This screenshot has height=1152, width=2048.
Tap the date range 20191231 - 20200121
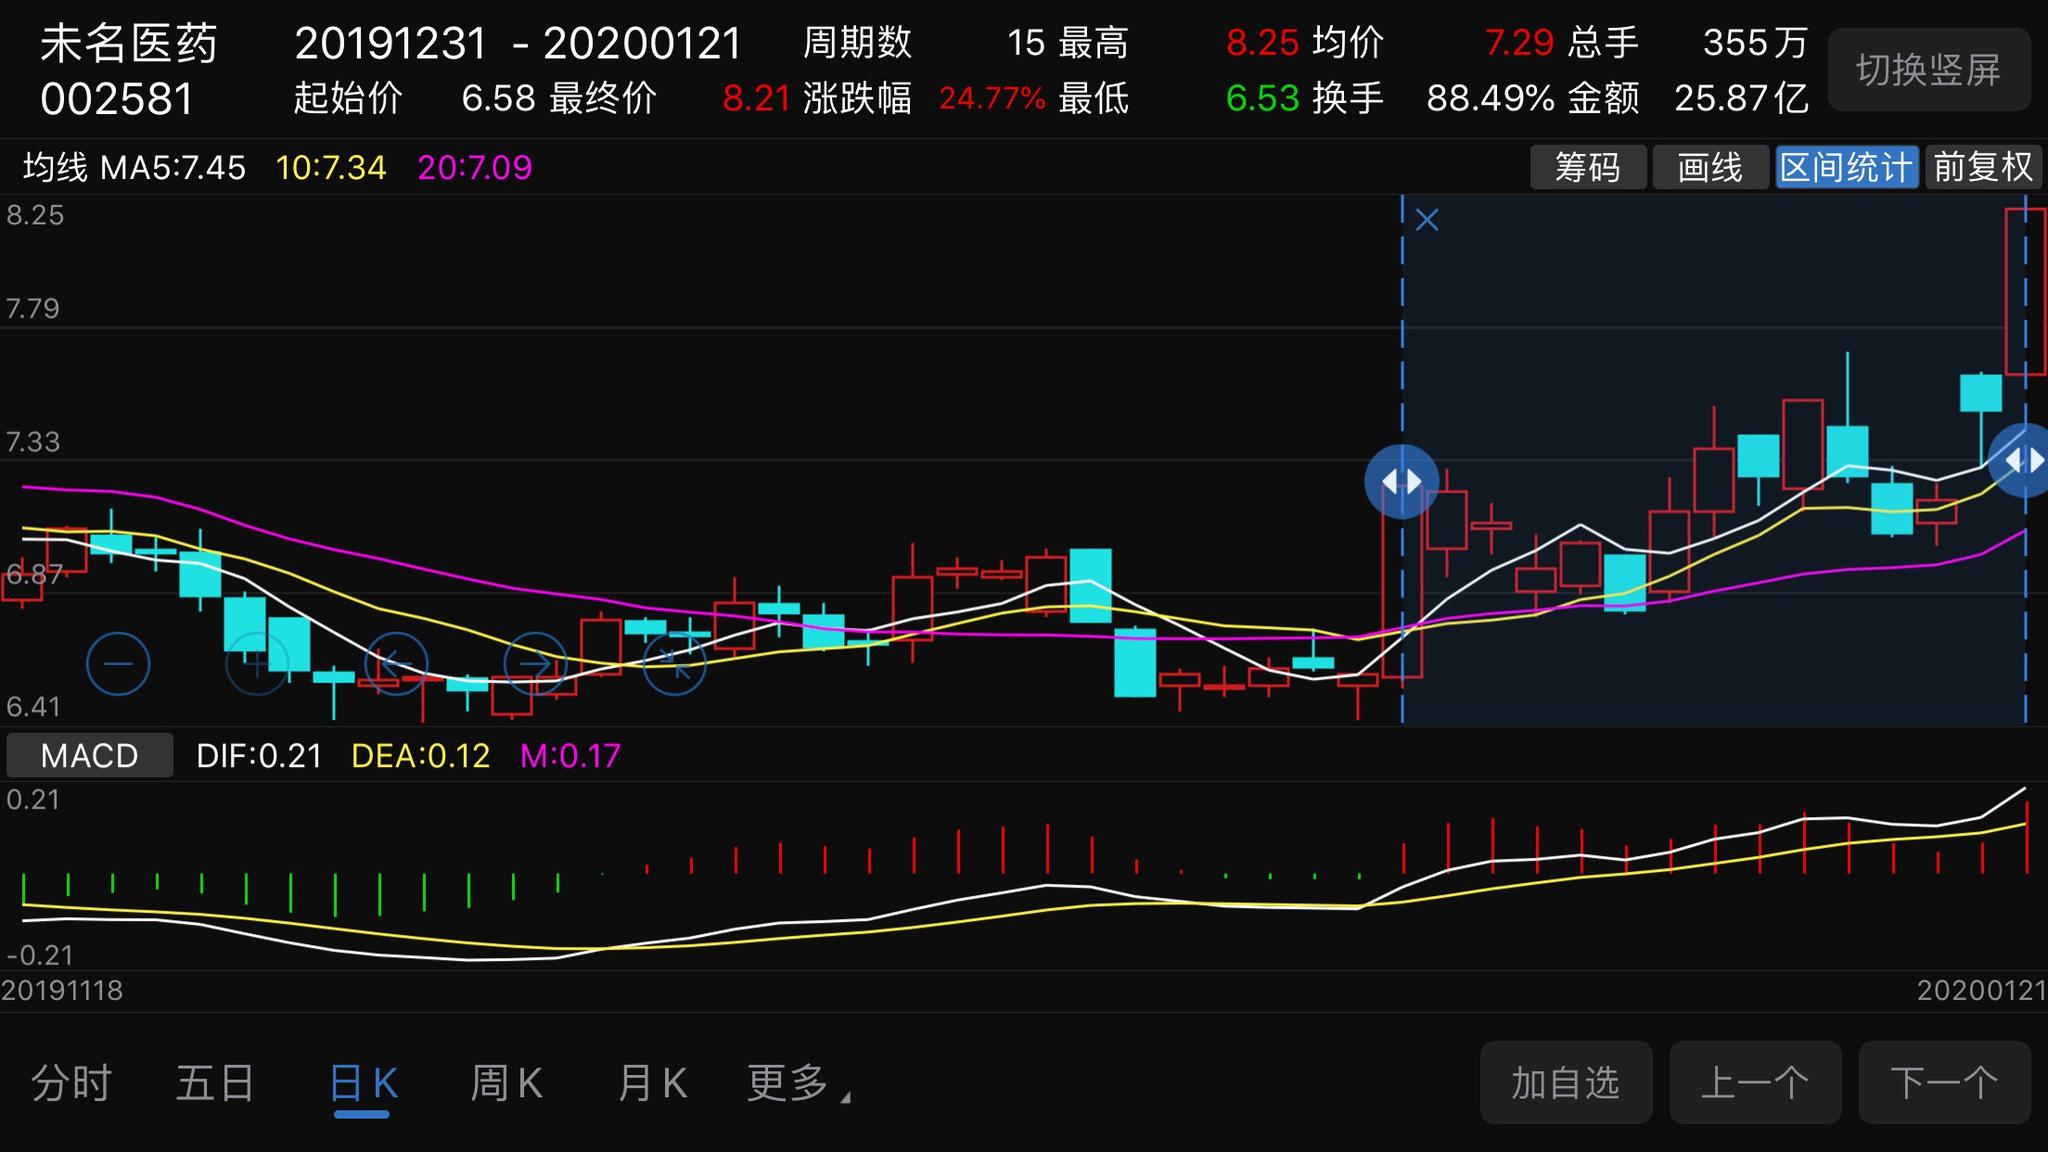(x=518, y=43)
